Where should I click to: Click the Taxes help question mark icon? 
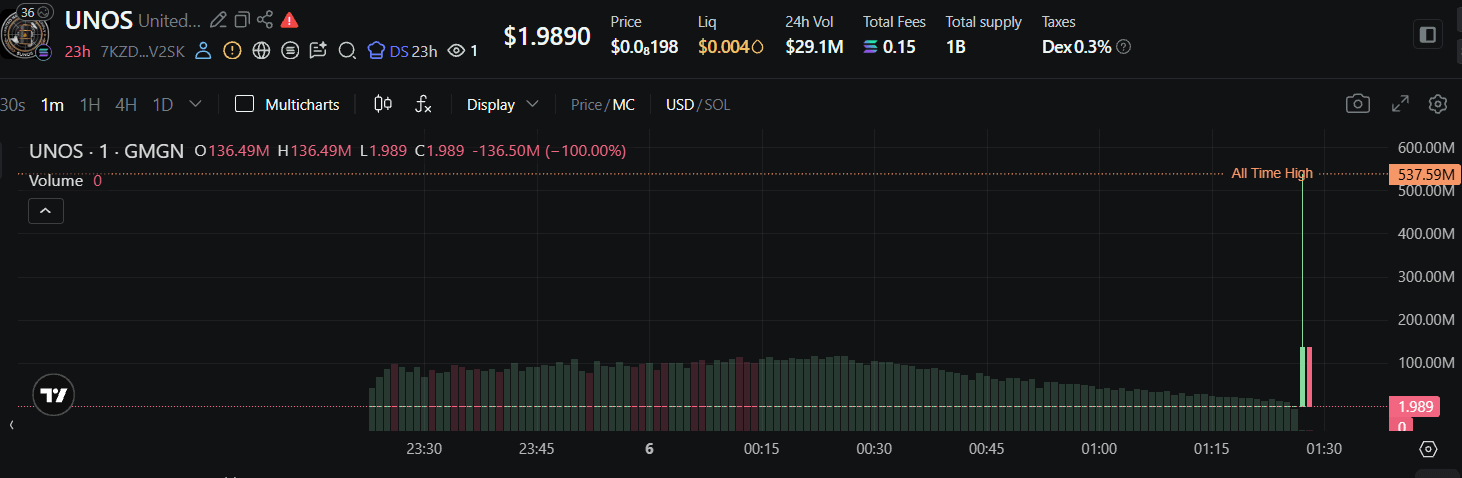click(x=1123, y=47)
